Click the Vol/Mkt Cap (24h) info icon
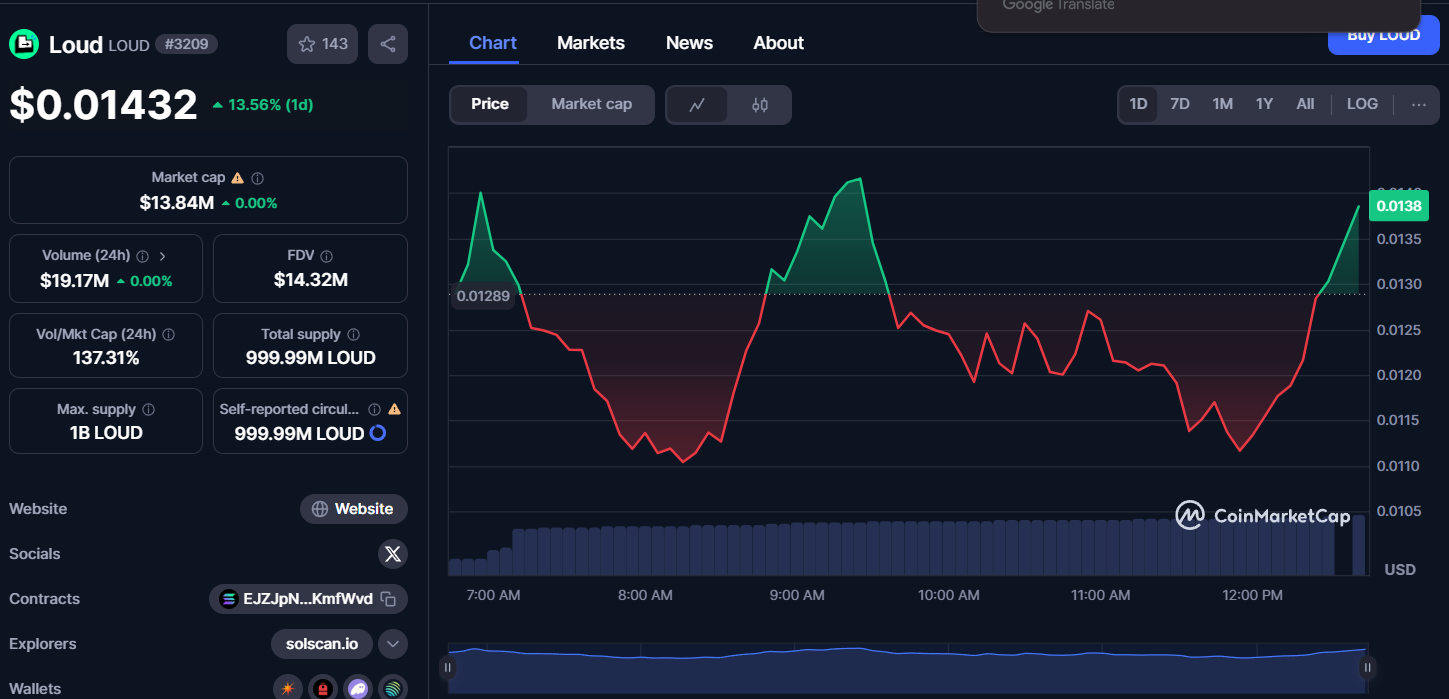The image size is (1449, 699). (x=168, y=335)
